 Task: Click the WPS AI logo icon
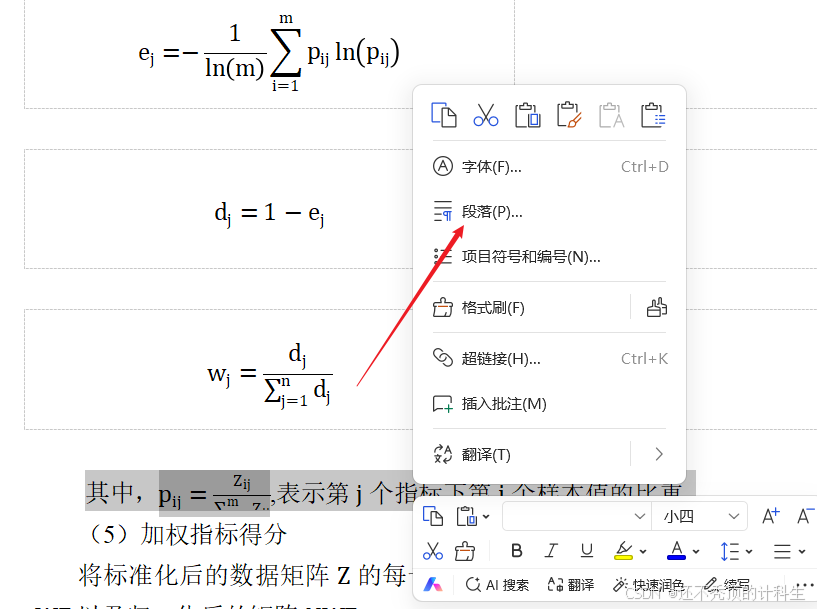click(x=433, y=585)
